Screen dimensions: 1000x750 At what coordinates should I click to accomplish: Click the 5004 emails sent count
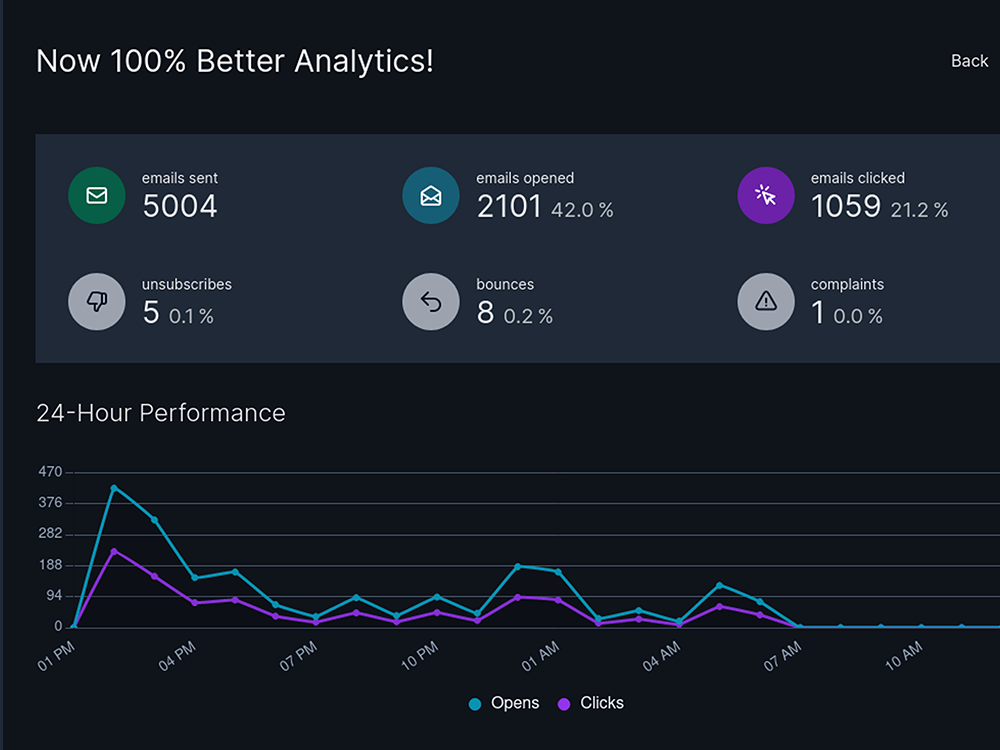click(x=180, y=206)
